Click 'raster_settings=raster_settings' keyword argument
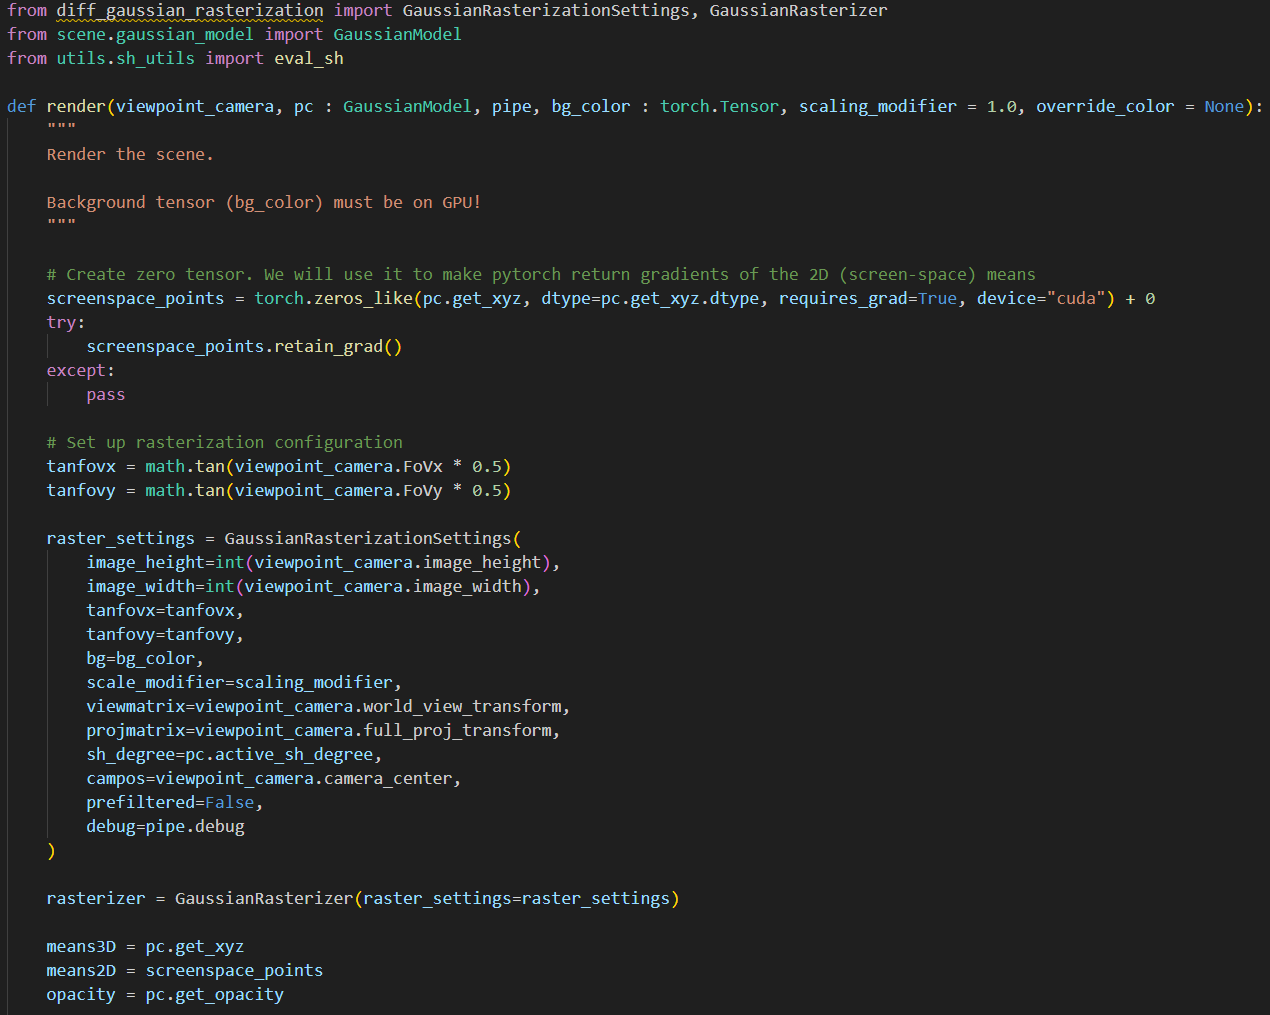Viewport: 1270px width, 1015px height. point(516,899)
